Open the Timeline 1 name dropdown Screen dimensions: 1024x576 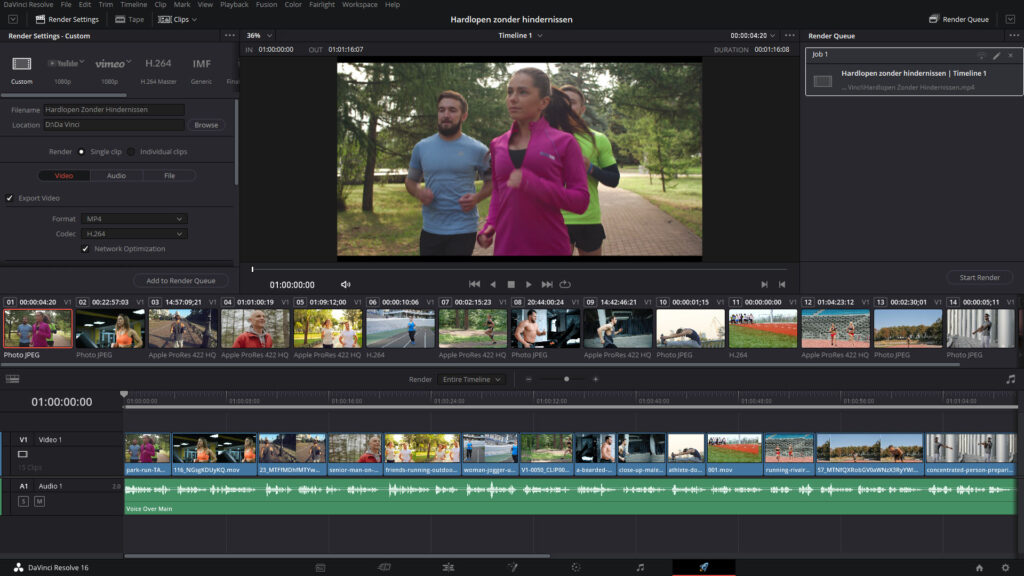pos(520,35)
